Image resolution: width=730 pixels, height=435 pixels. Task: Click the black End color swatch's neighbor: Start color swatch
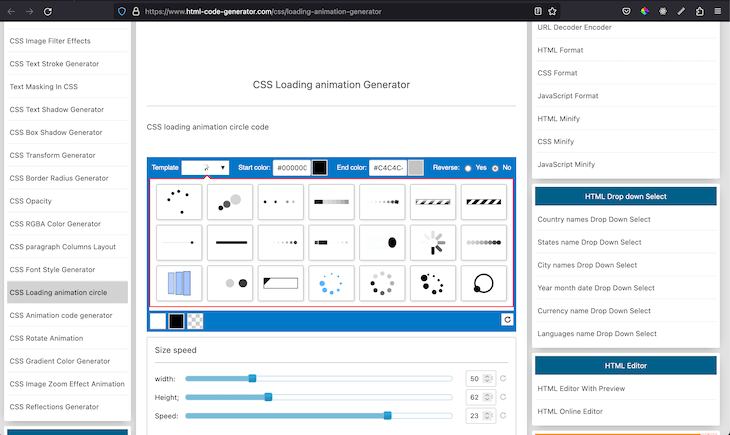[x=320, y=168]
